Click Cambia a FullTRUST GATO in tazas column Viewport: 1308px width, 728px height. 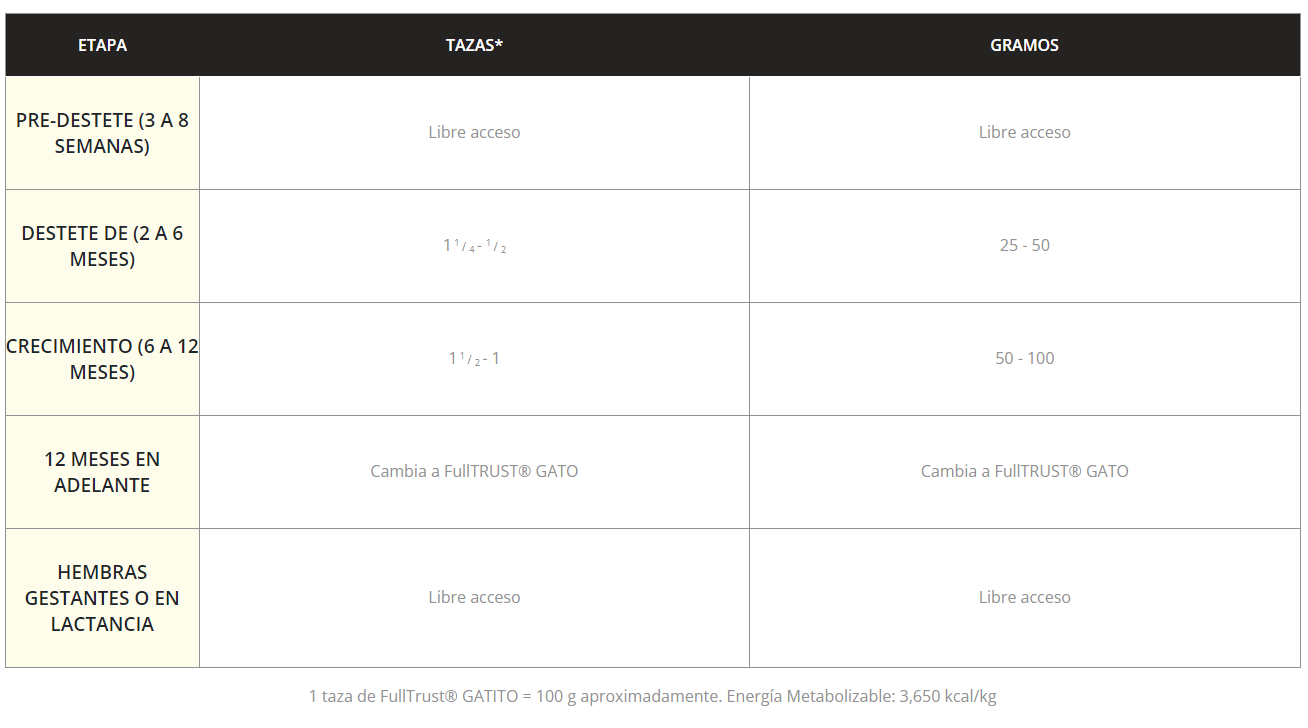point(474,471)
